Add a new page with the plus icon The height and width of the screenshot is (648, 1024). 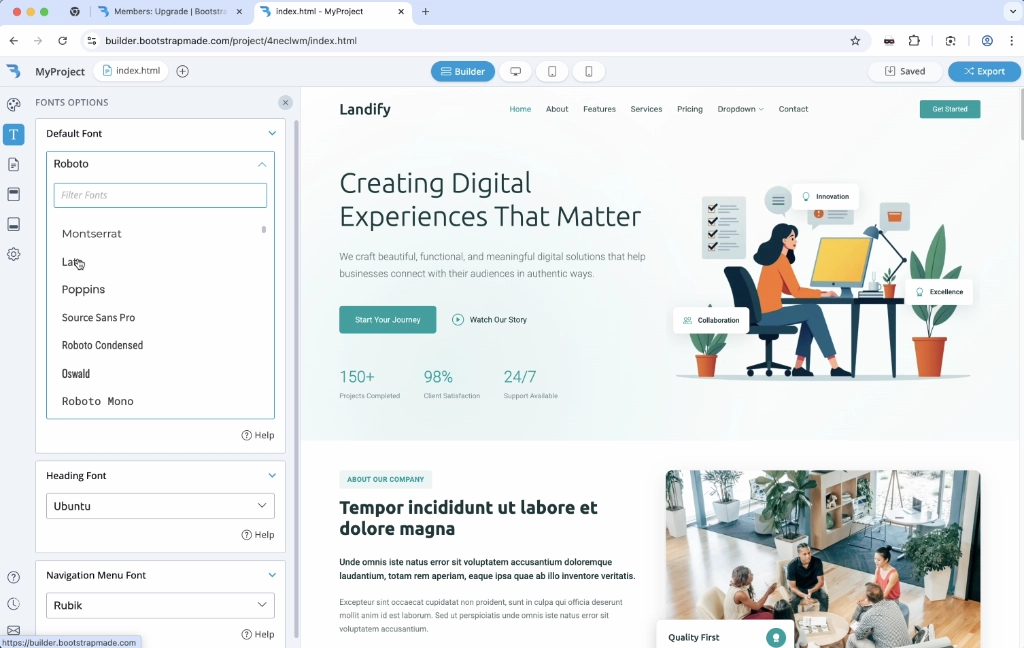[x=183, y=71]
